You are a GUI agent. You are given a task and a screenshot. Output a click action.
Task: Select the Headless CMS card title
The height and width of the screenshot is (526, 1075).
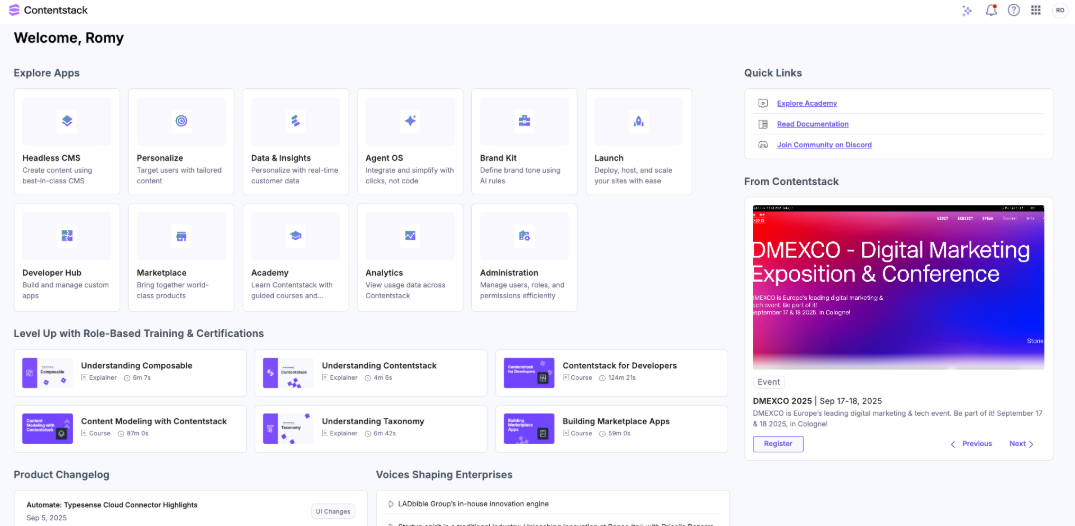tap(50, 158)
